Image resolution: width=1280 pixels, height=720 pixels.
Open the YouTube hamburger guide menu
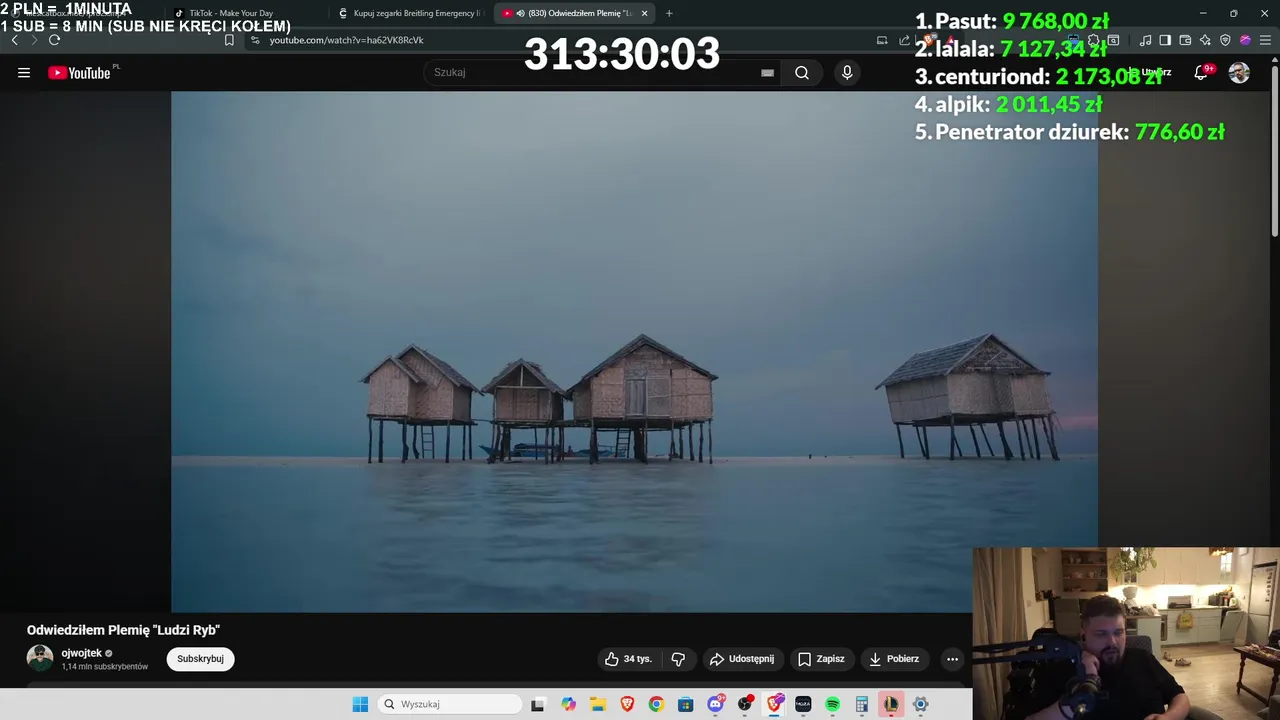[x=24, y=72]
